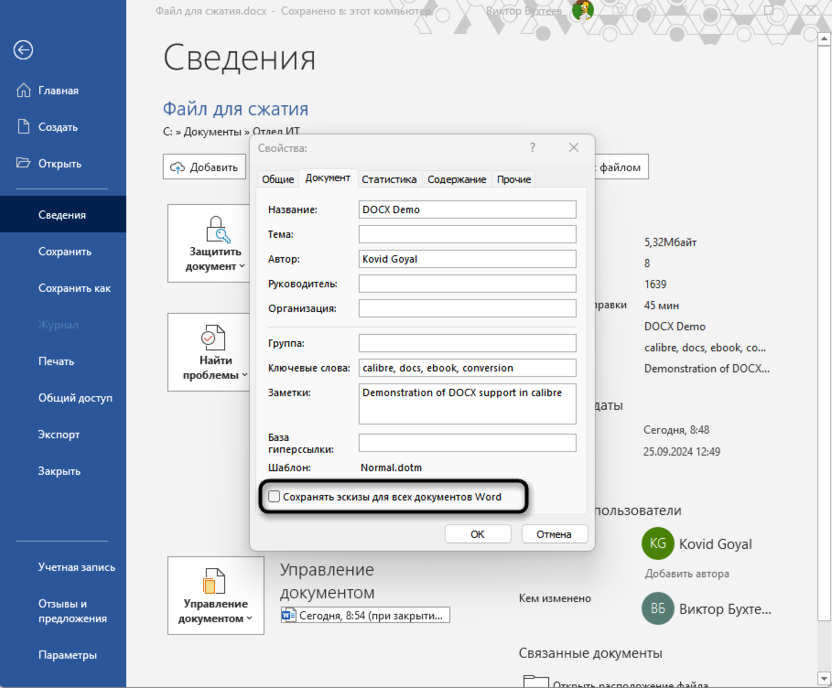Click the База гиперссылки input field

[x=467, y=443]
